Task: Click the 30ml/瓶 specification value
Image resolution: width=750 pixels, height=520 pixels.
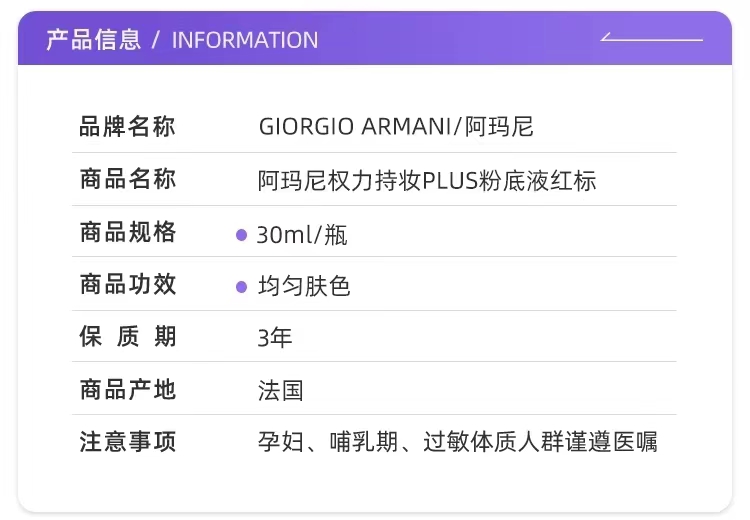Action: (x=302, y=236)
